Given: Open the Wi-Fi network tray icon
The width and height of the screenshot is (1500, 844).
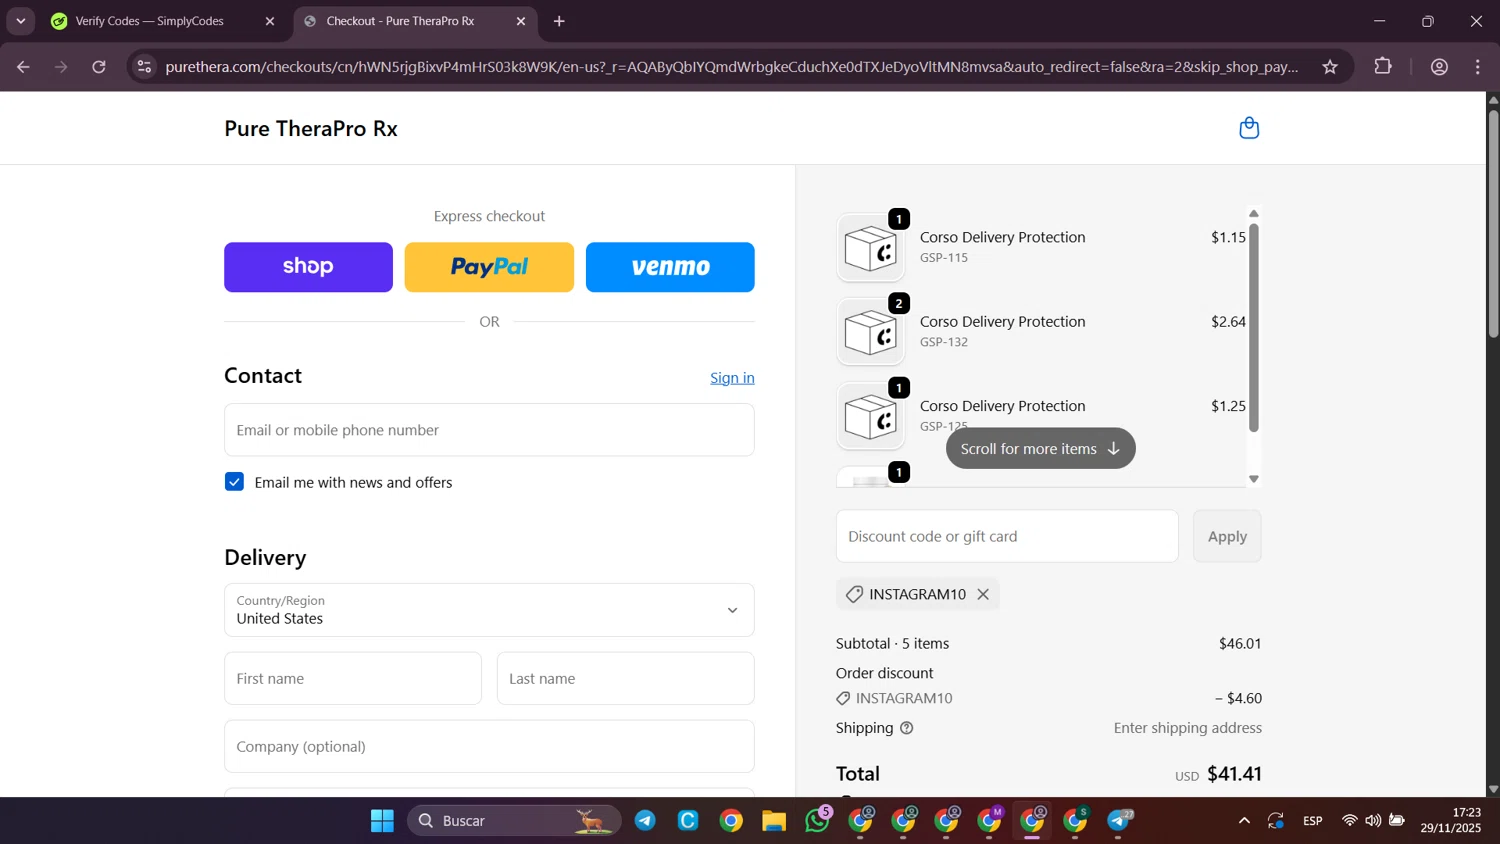Looking at the screenshot, I should coord(1349,821).
